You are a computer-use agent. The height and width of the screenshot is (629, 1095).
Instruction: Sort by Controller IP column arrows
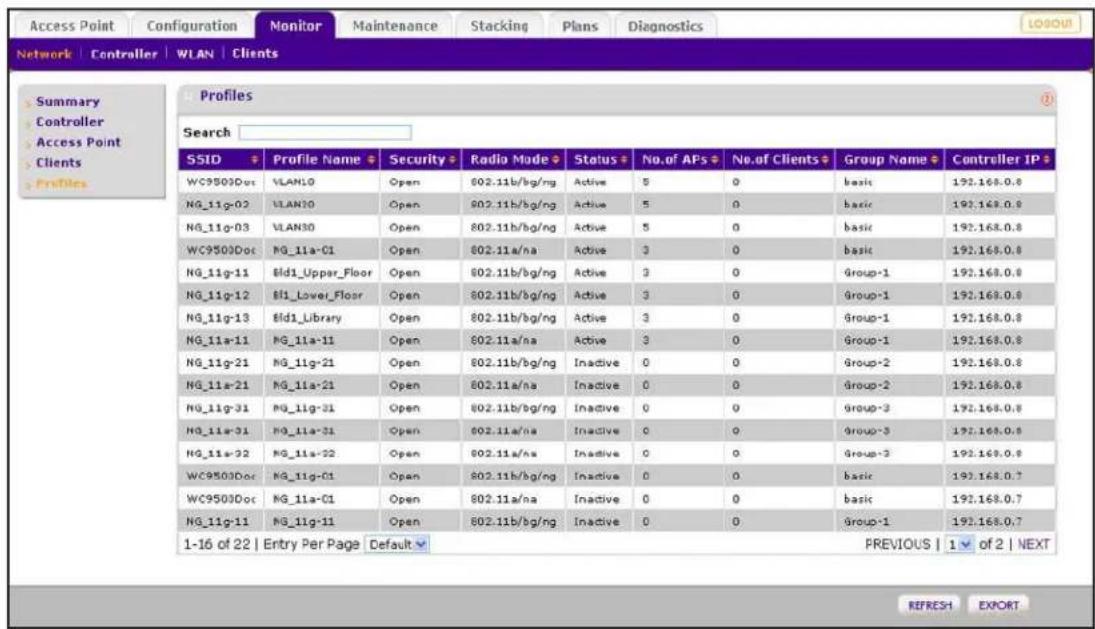pos(1047,160)
